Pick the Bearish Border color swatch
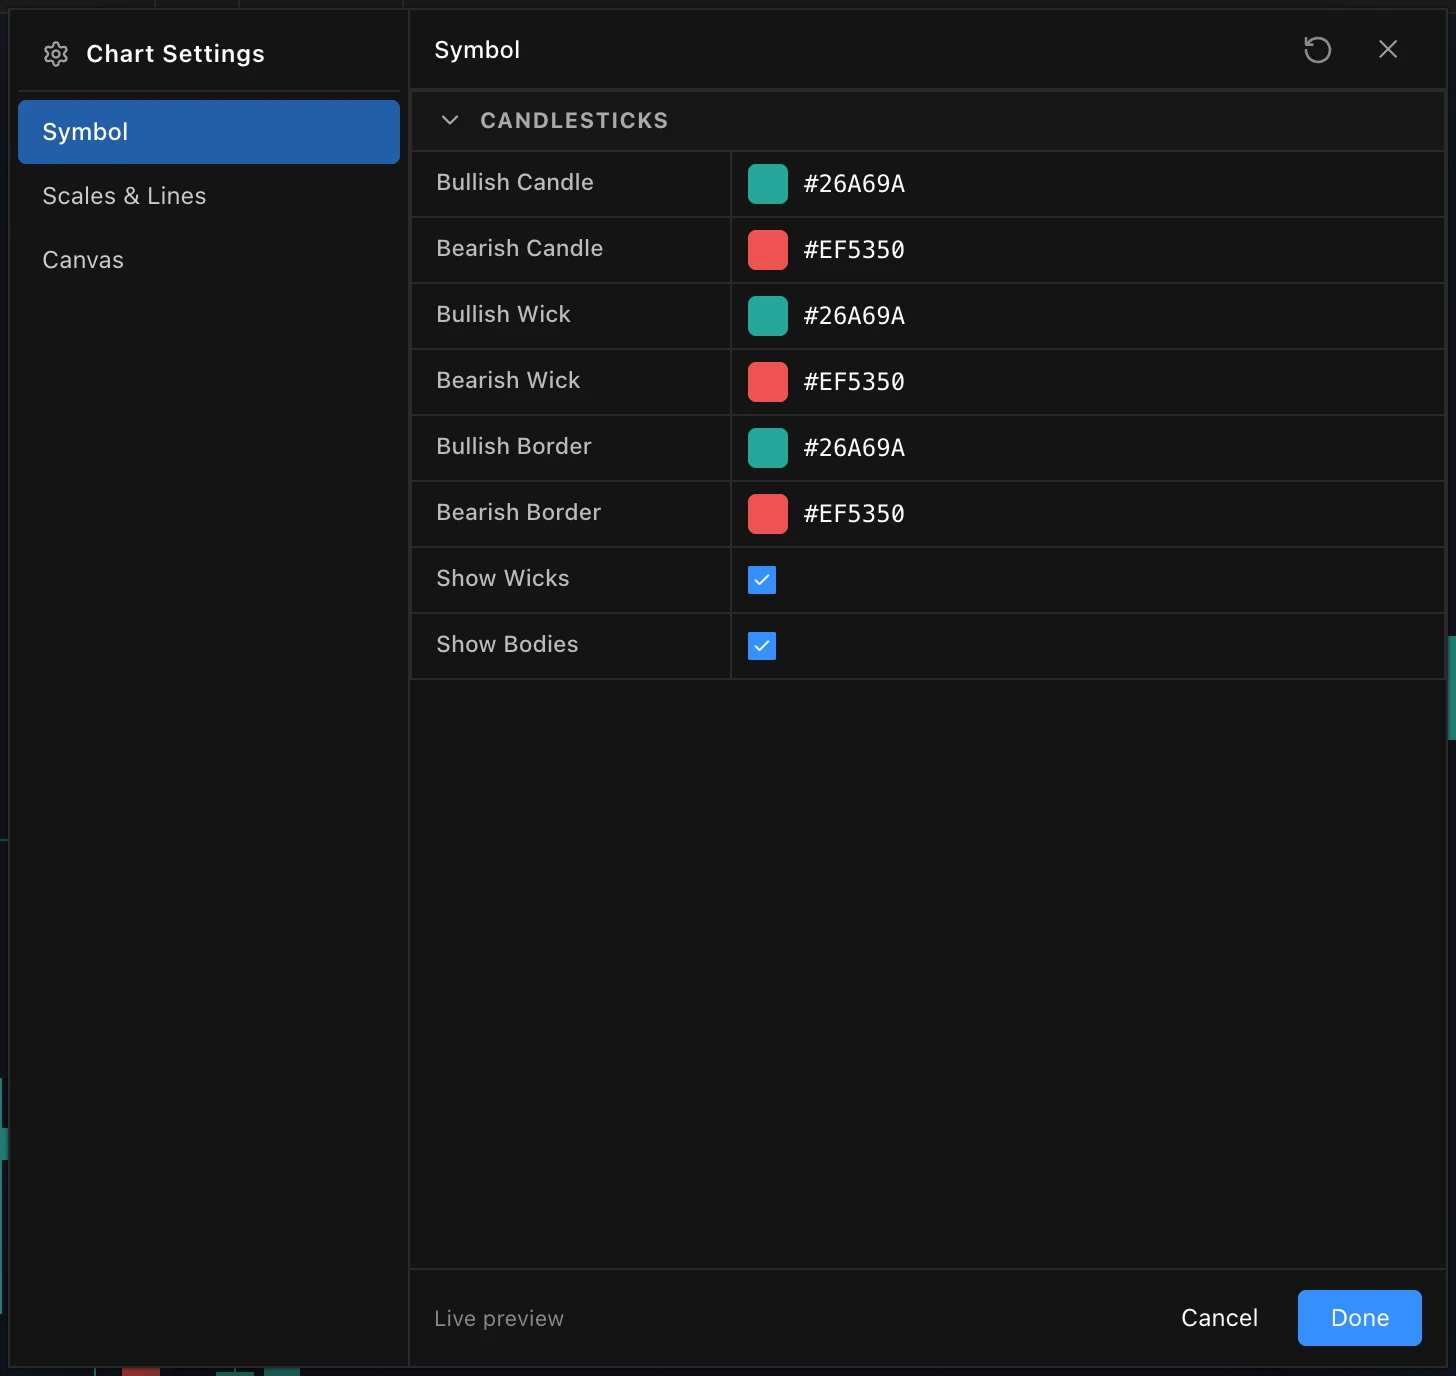Screen dimensions: 1456x1376 [768, 514]
